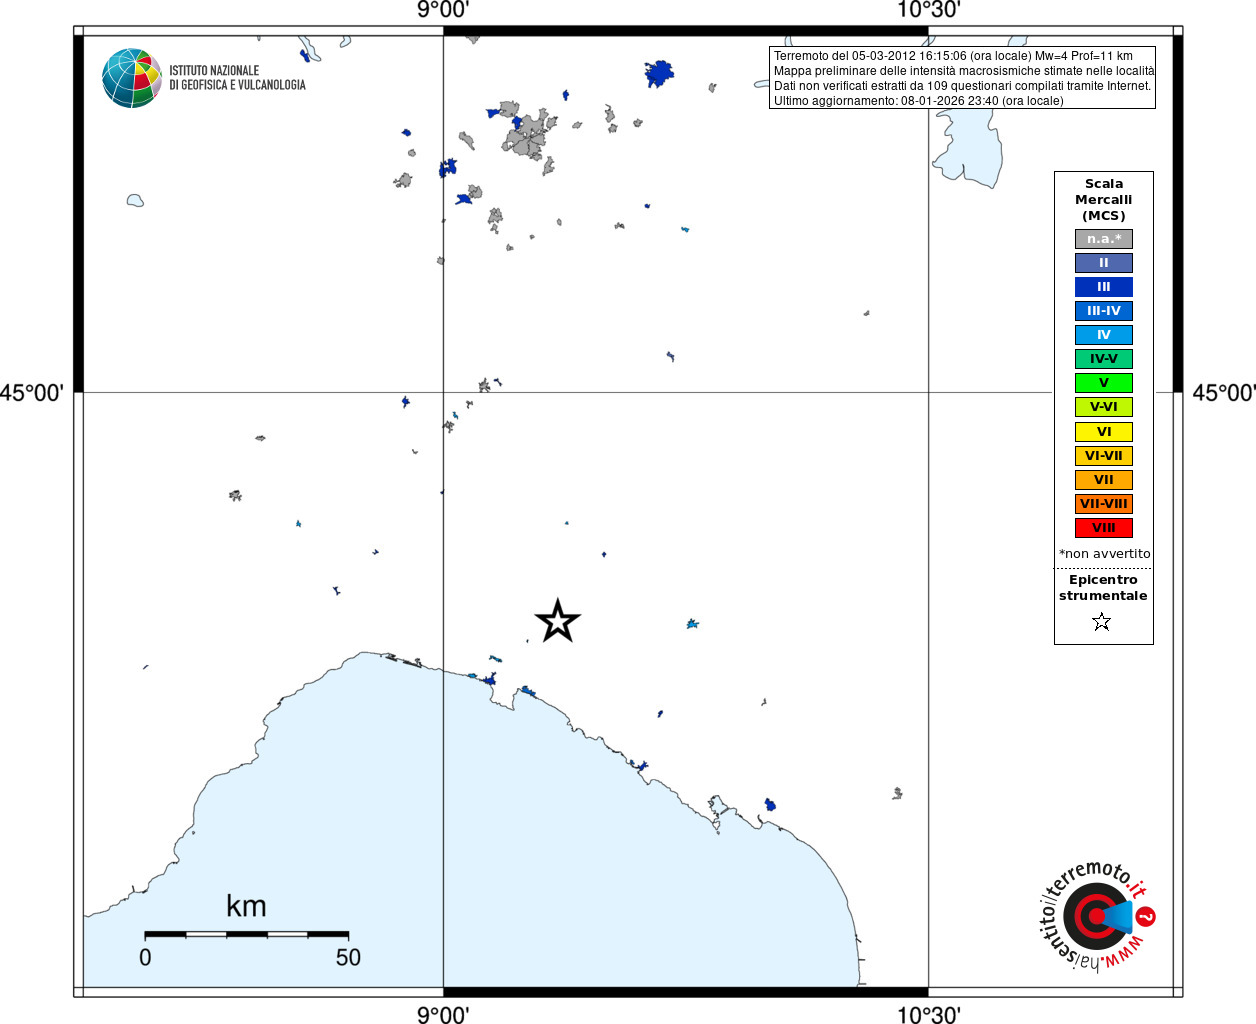Select the IV-V green legend swatch

point(1104,359)
